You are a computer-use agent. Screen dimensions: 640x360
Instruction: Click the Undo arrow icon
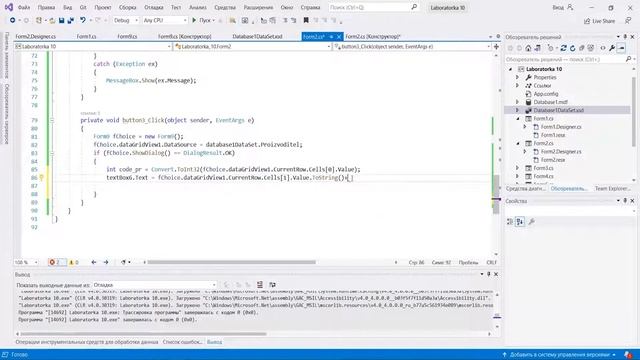click(83, 20)
